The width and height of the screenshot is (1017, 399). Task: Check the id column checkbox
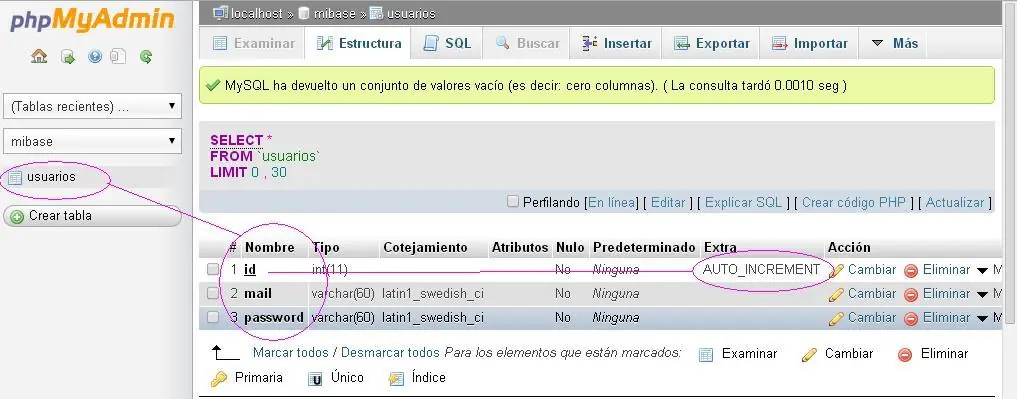213,269
